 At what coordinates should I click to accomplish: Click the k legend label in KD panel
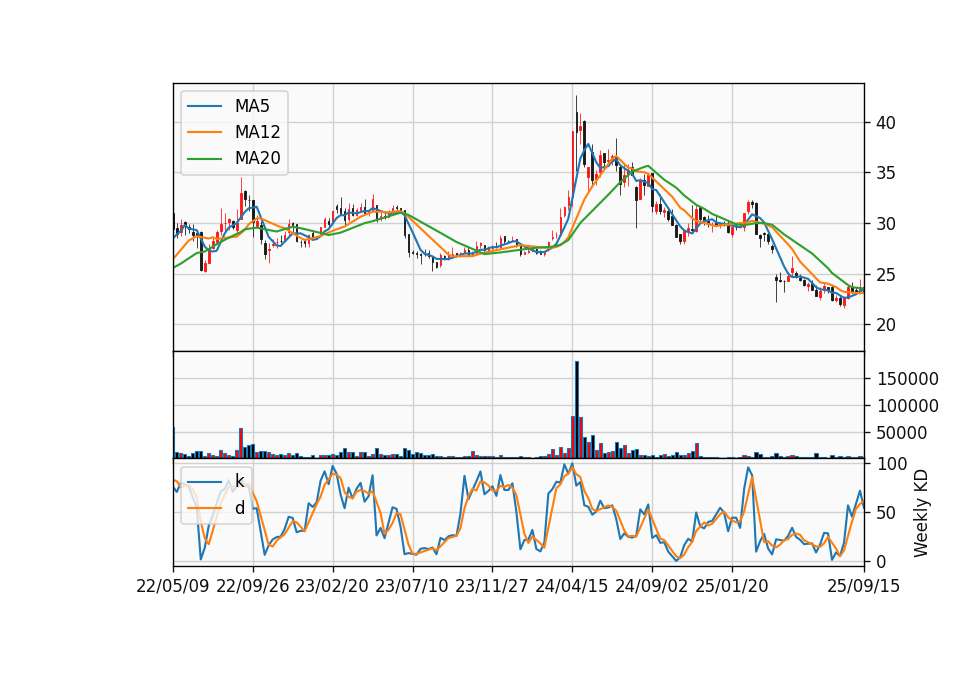[239, 481]
